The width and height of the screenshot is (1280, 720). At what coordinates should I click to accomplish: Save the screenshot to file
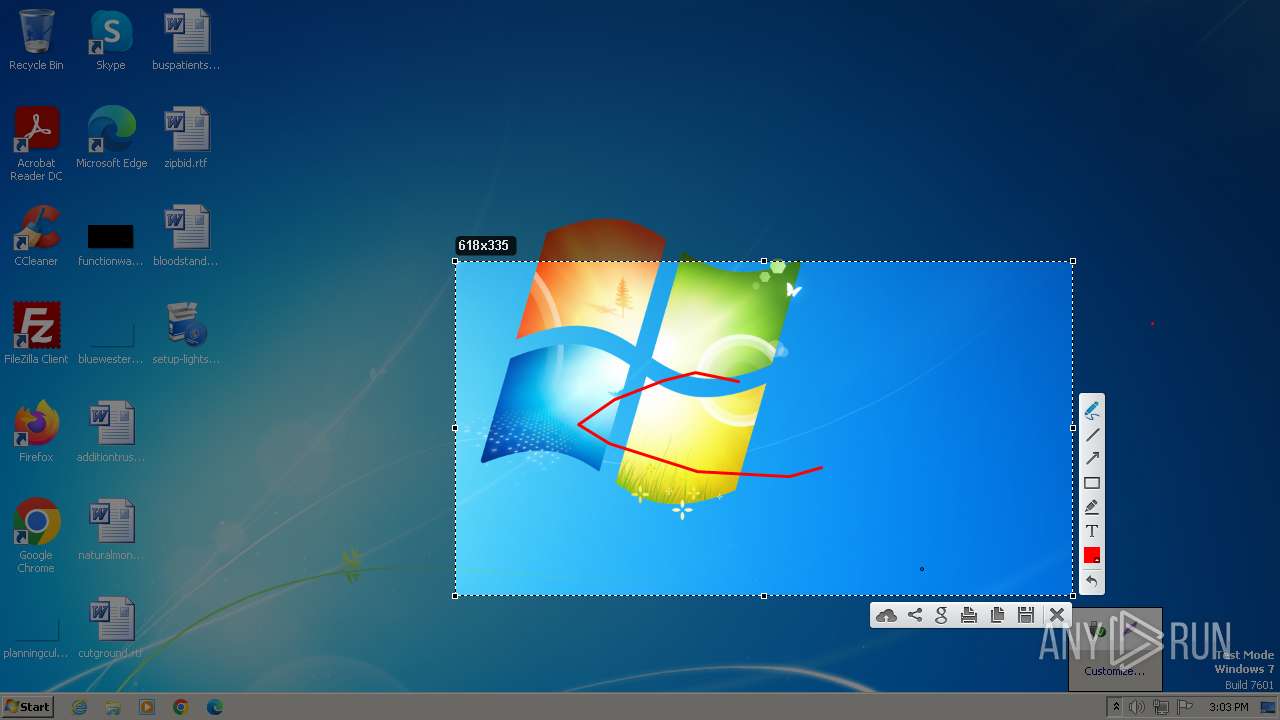[x=1025, y=615]
